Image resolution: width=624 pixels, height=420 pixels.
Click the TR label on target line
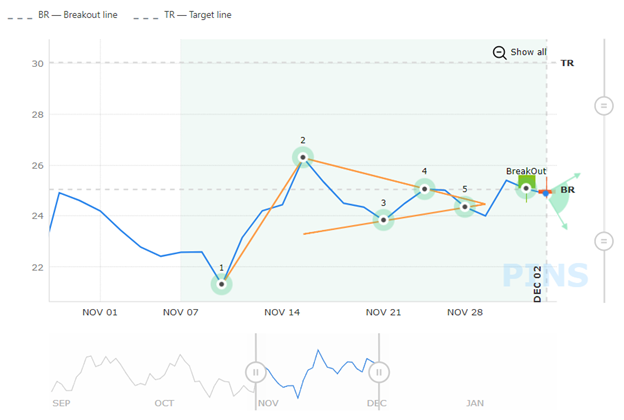[x=567, y=63]
